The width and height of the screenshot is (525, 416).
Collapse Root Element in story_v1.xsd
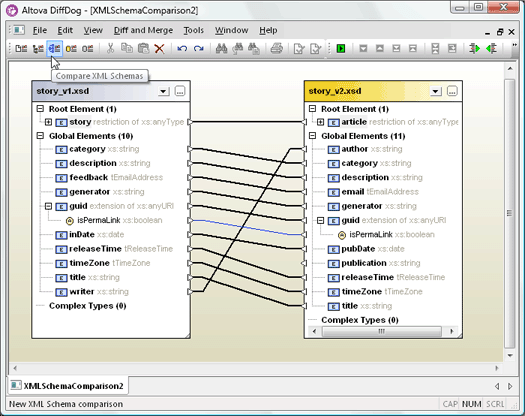[40, 109]
